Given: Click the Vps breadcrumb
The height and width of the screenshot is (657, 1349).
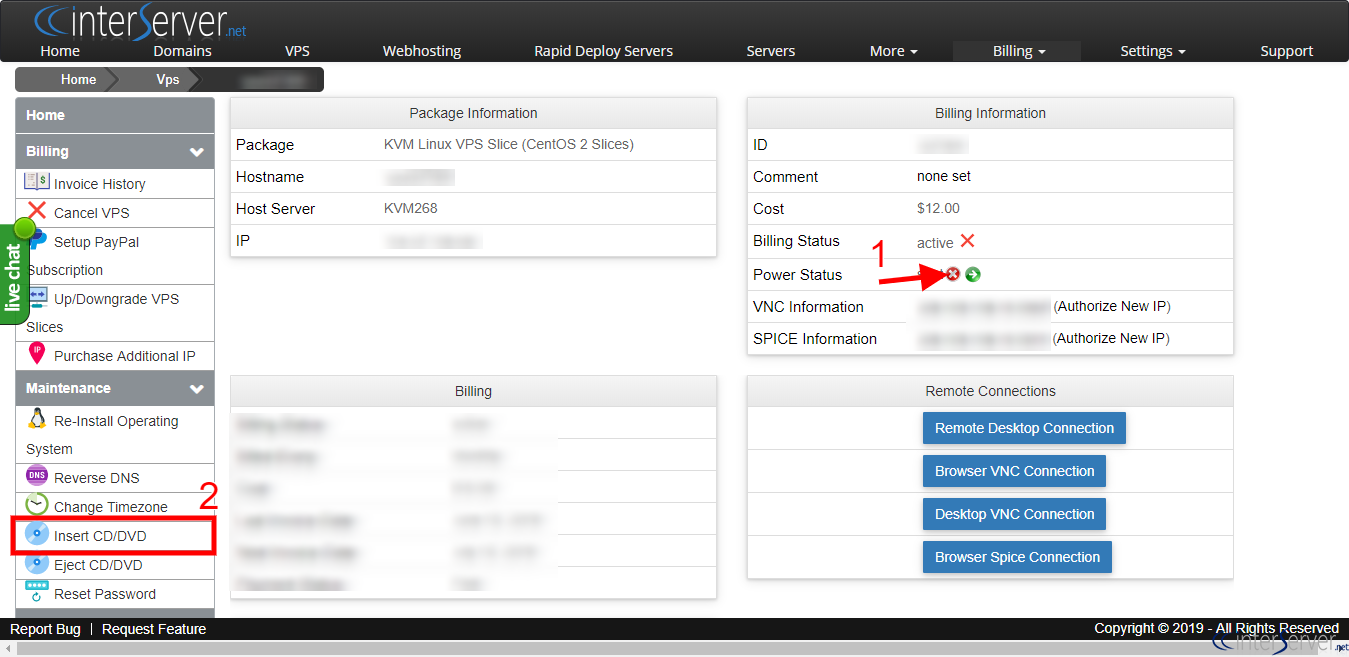Looking at the screenshot, I should click(x=168, y=79).
